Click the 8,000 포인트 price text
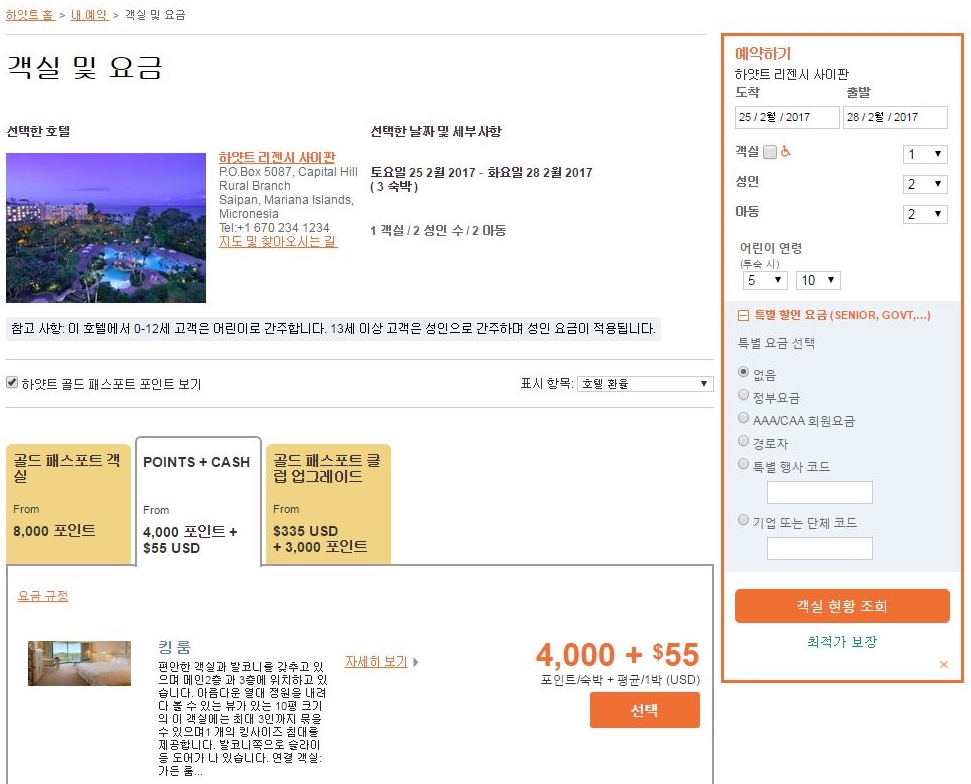The height and width of the screenshot is (784, 971). 54,531
